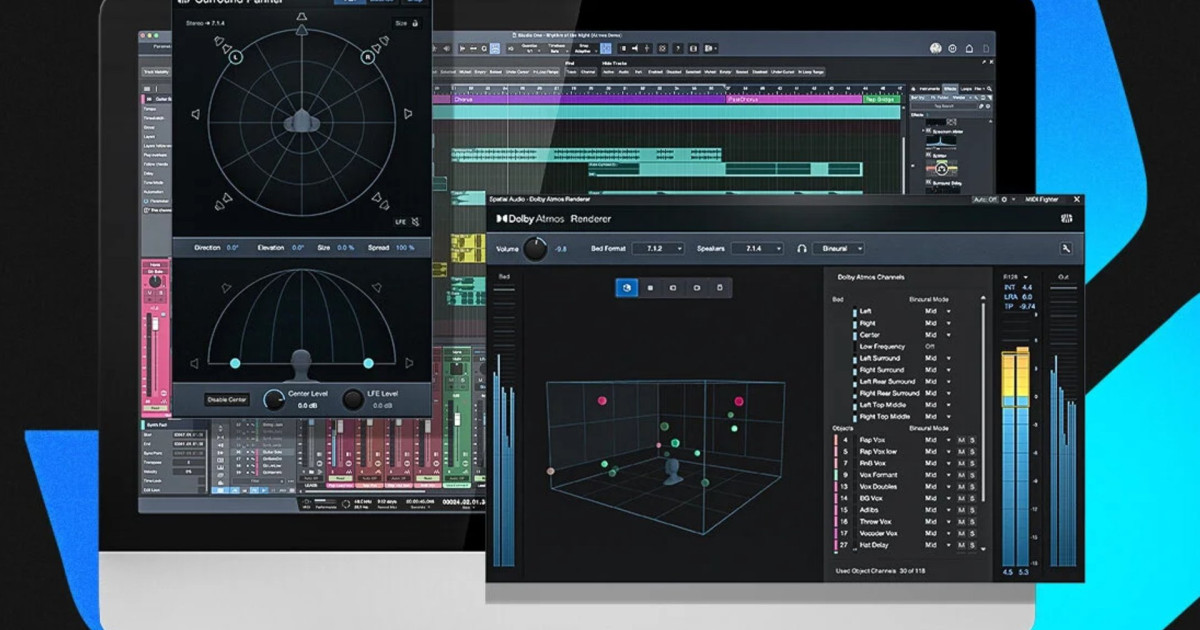Select the perspective 3D room view icon
This screenshot has height=630, width=1200.
tap(626, 288)
